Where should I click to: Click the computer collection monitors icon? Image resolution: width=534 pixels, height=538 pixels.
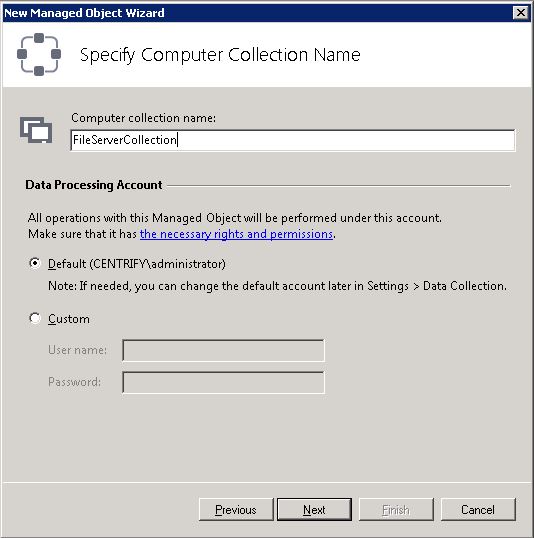point(36,130)
